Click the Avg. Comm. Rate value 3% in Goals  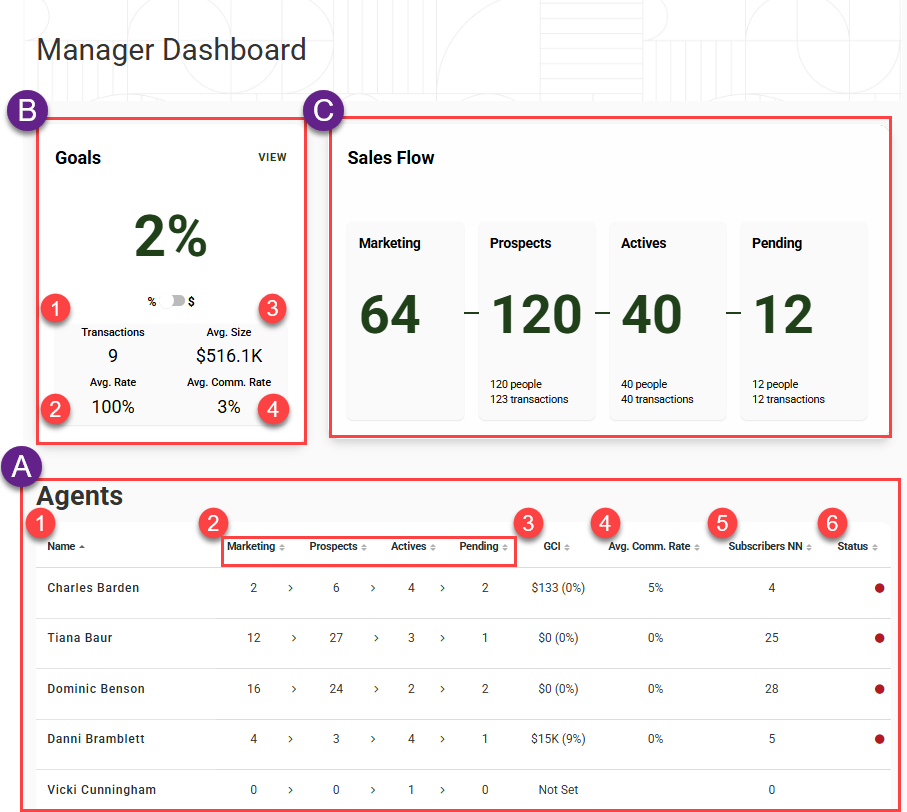coord(229,407)
